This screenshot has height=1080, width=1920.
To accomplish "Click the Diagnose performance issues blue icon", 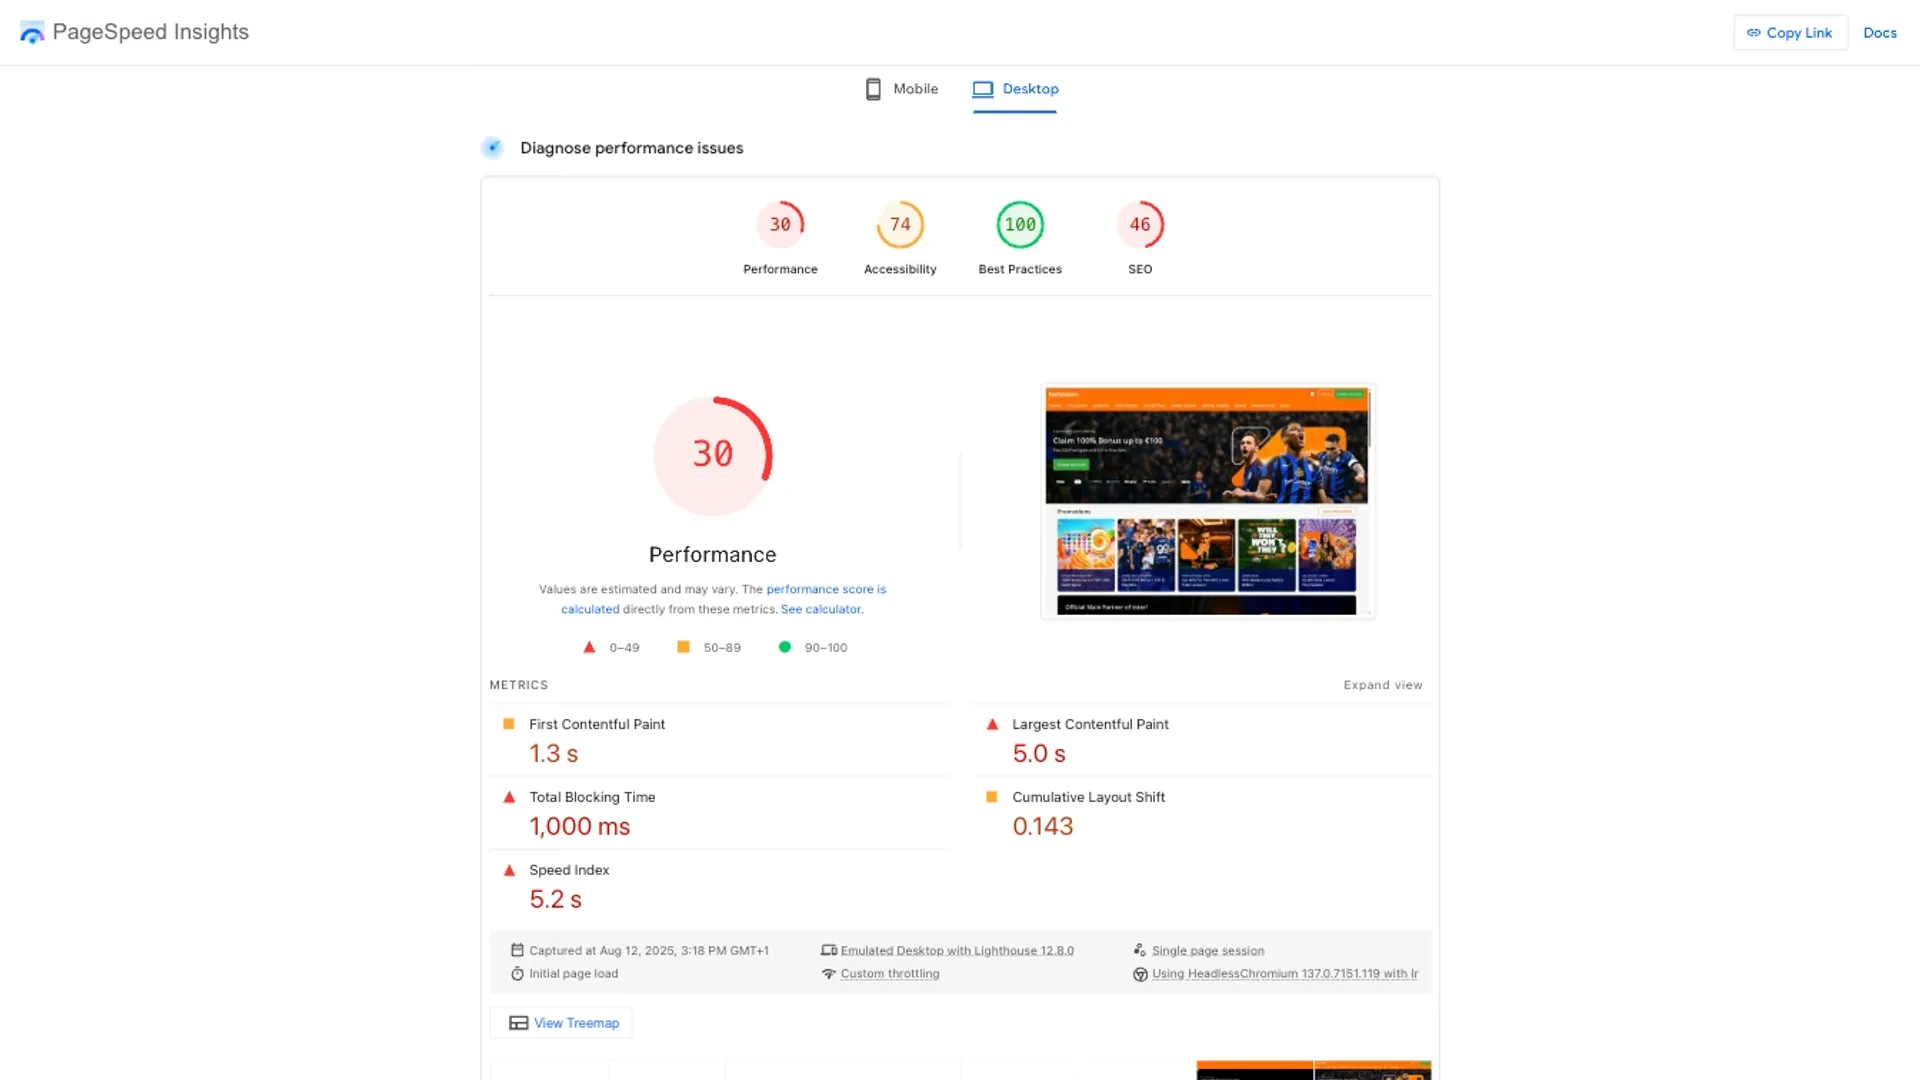I will coord(492,148).
